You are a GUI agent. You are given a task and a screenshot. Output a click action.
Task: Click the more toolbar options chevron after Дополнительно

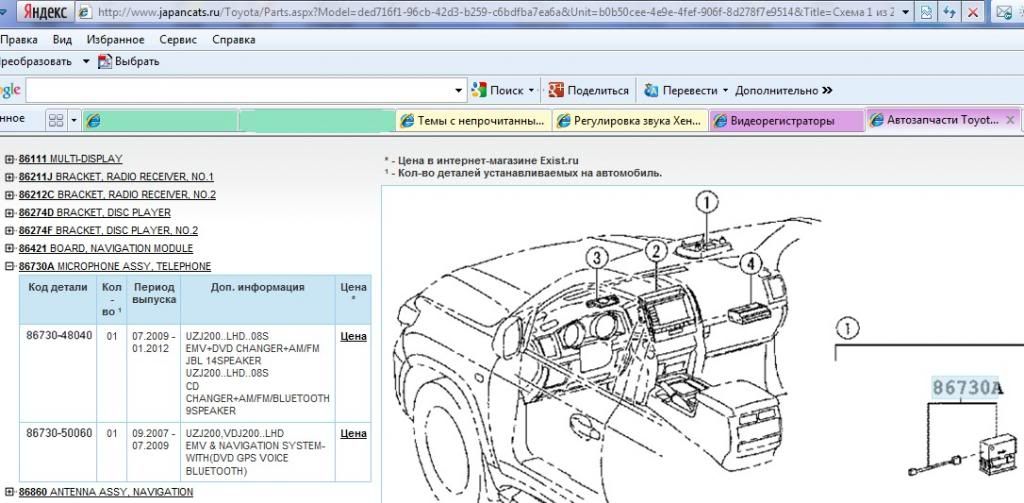[827, 90]
